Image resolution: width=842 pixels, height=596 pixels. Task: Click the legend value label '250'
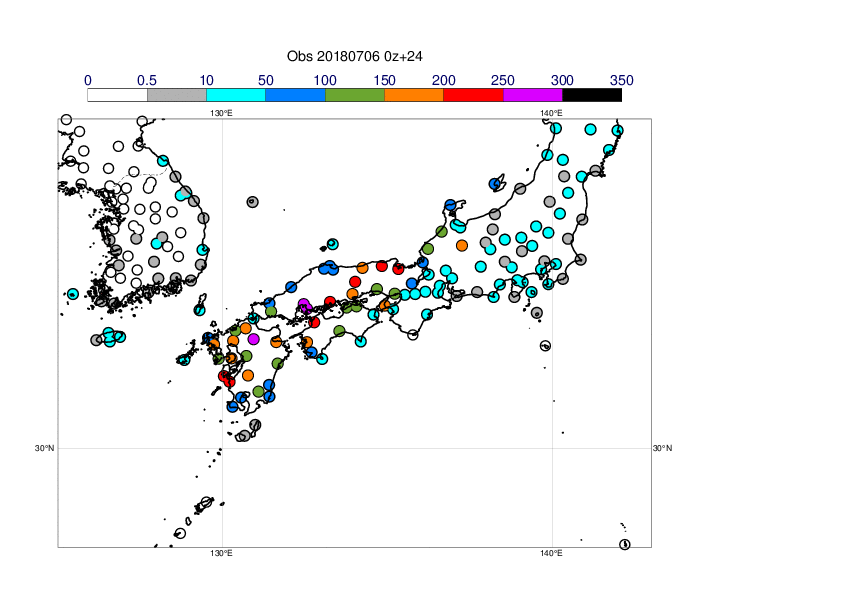[503, 81]
